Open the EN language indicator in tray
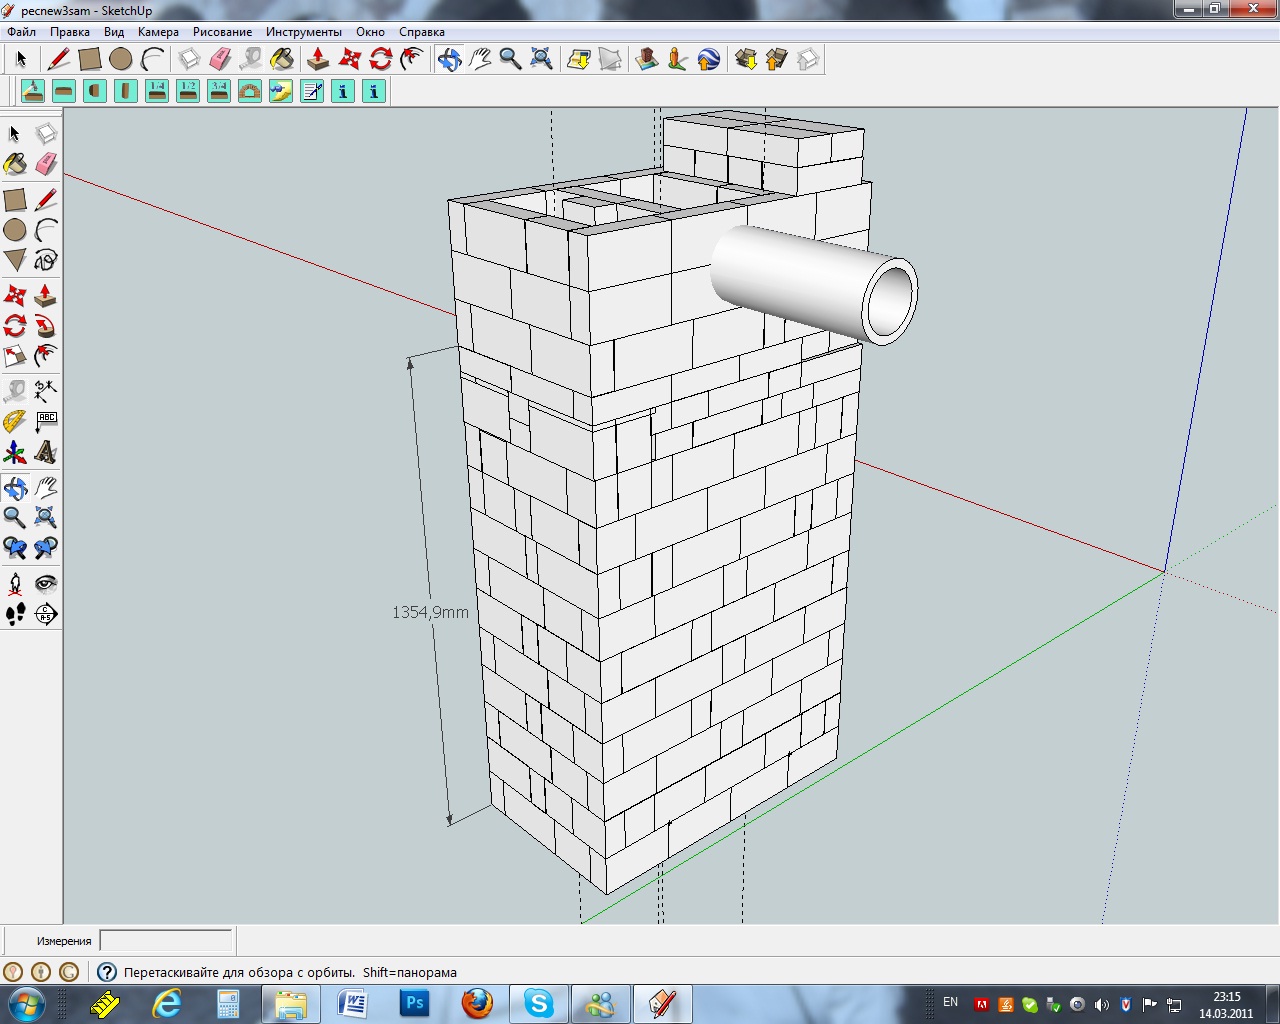This screenshot has width=1280, height=1024. point(950,1002)
